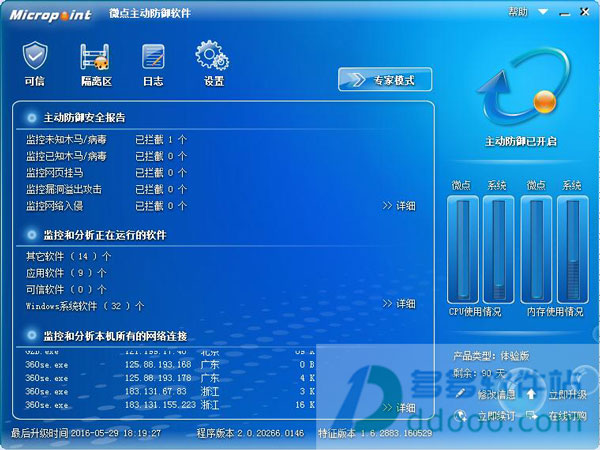The image size is (600, 450).
Task: Select connection row with IP 183.131.155.223
Action: (170, 405)
